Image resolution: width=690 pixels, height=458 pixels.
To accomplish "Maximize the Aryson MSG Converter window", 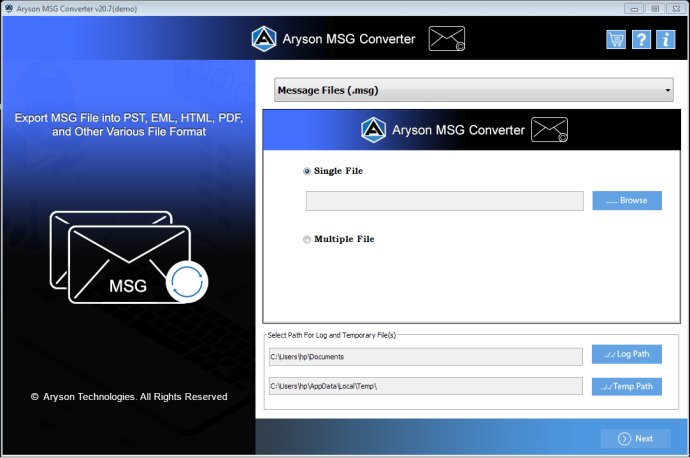I will click(x=655, y=8).
